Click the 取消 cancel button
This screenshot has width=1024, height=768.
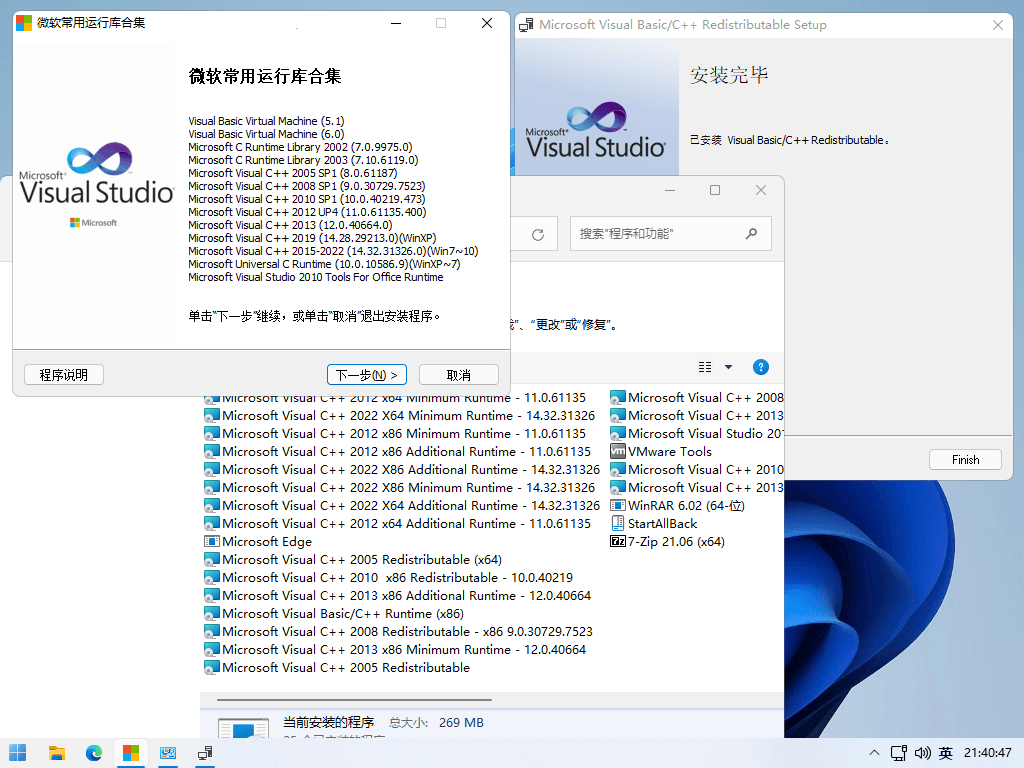[458, 375]
